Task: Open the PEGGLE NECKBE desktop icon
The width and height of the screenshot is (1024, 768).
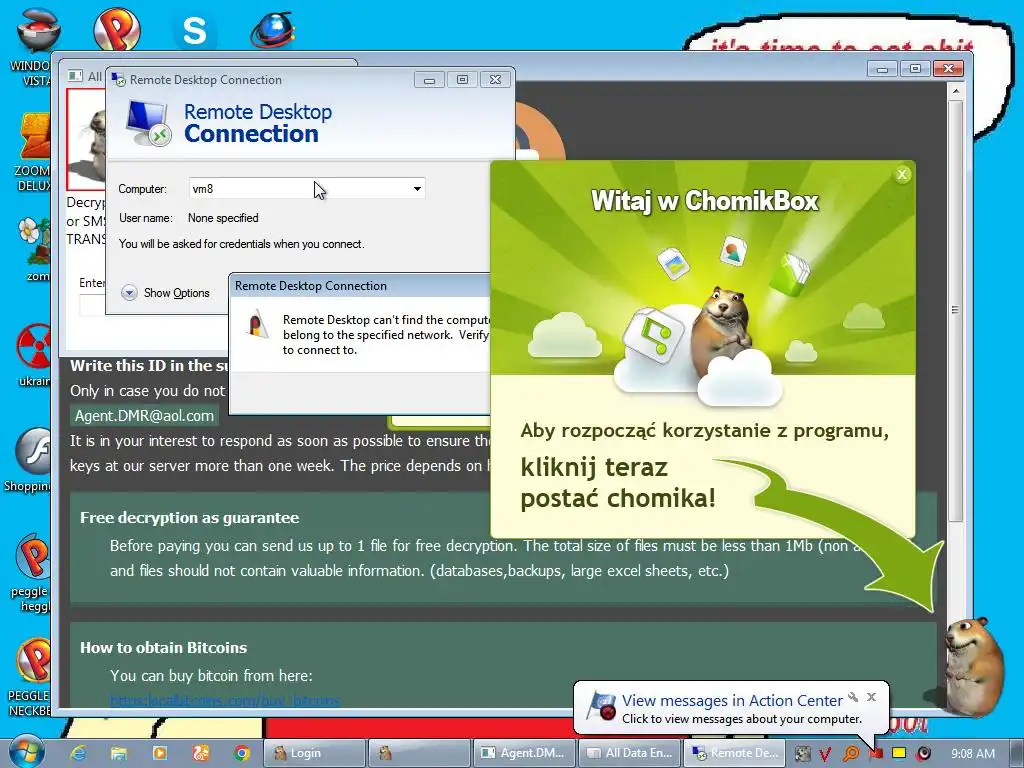Action: point(31,677)
